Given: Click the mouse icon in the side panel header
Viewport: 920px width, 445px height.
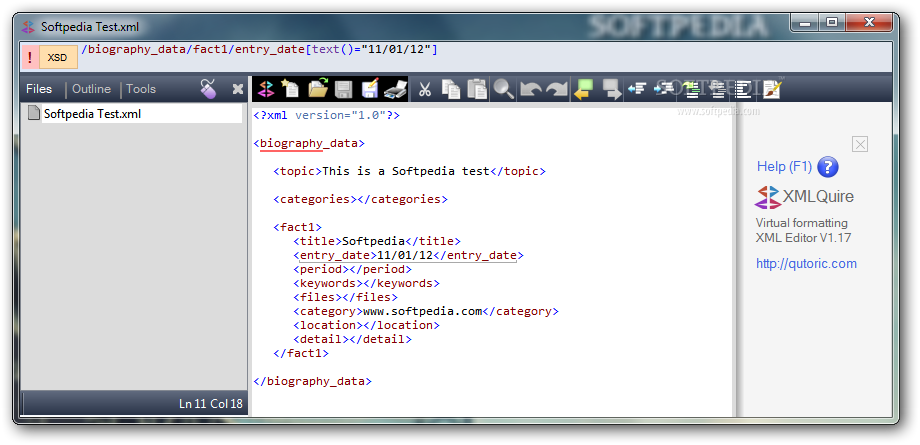Looking at the screenshot, I should pyautogui.click(x=208, y=89).
